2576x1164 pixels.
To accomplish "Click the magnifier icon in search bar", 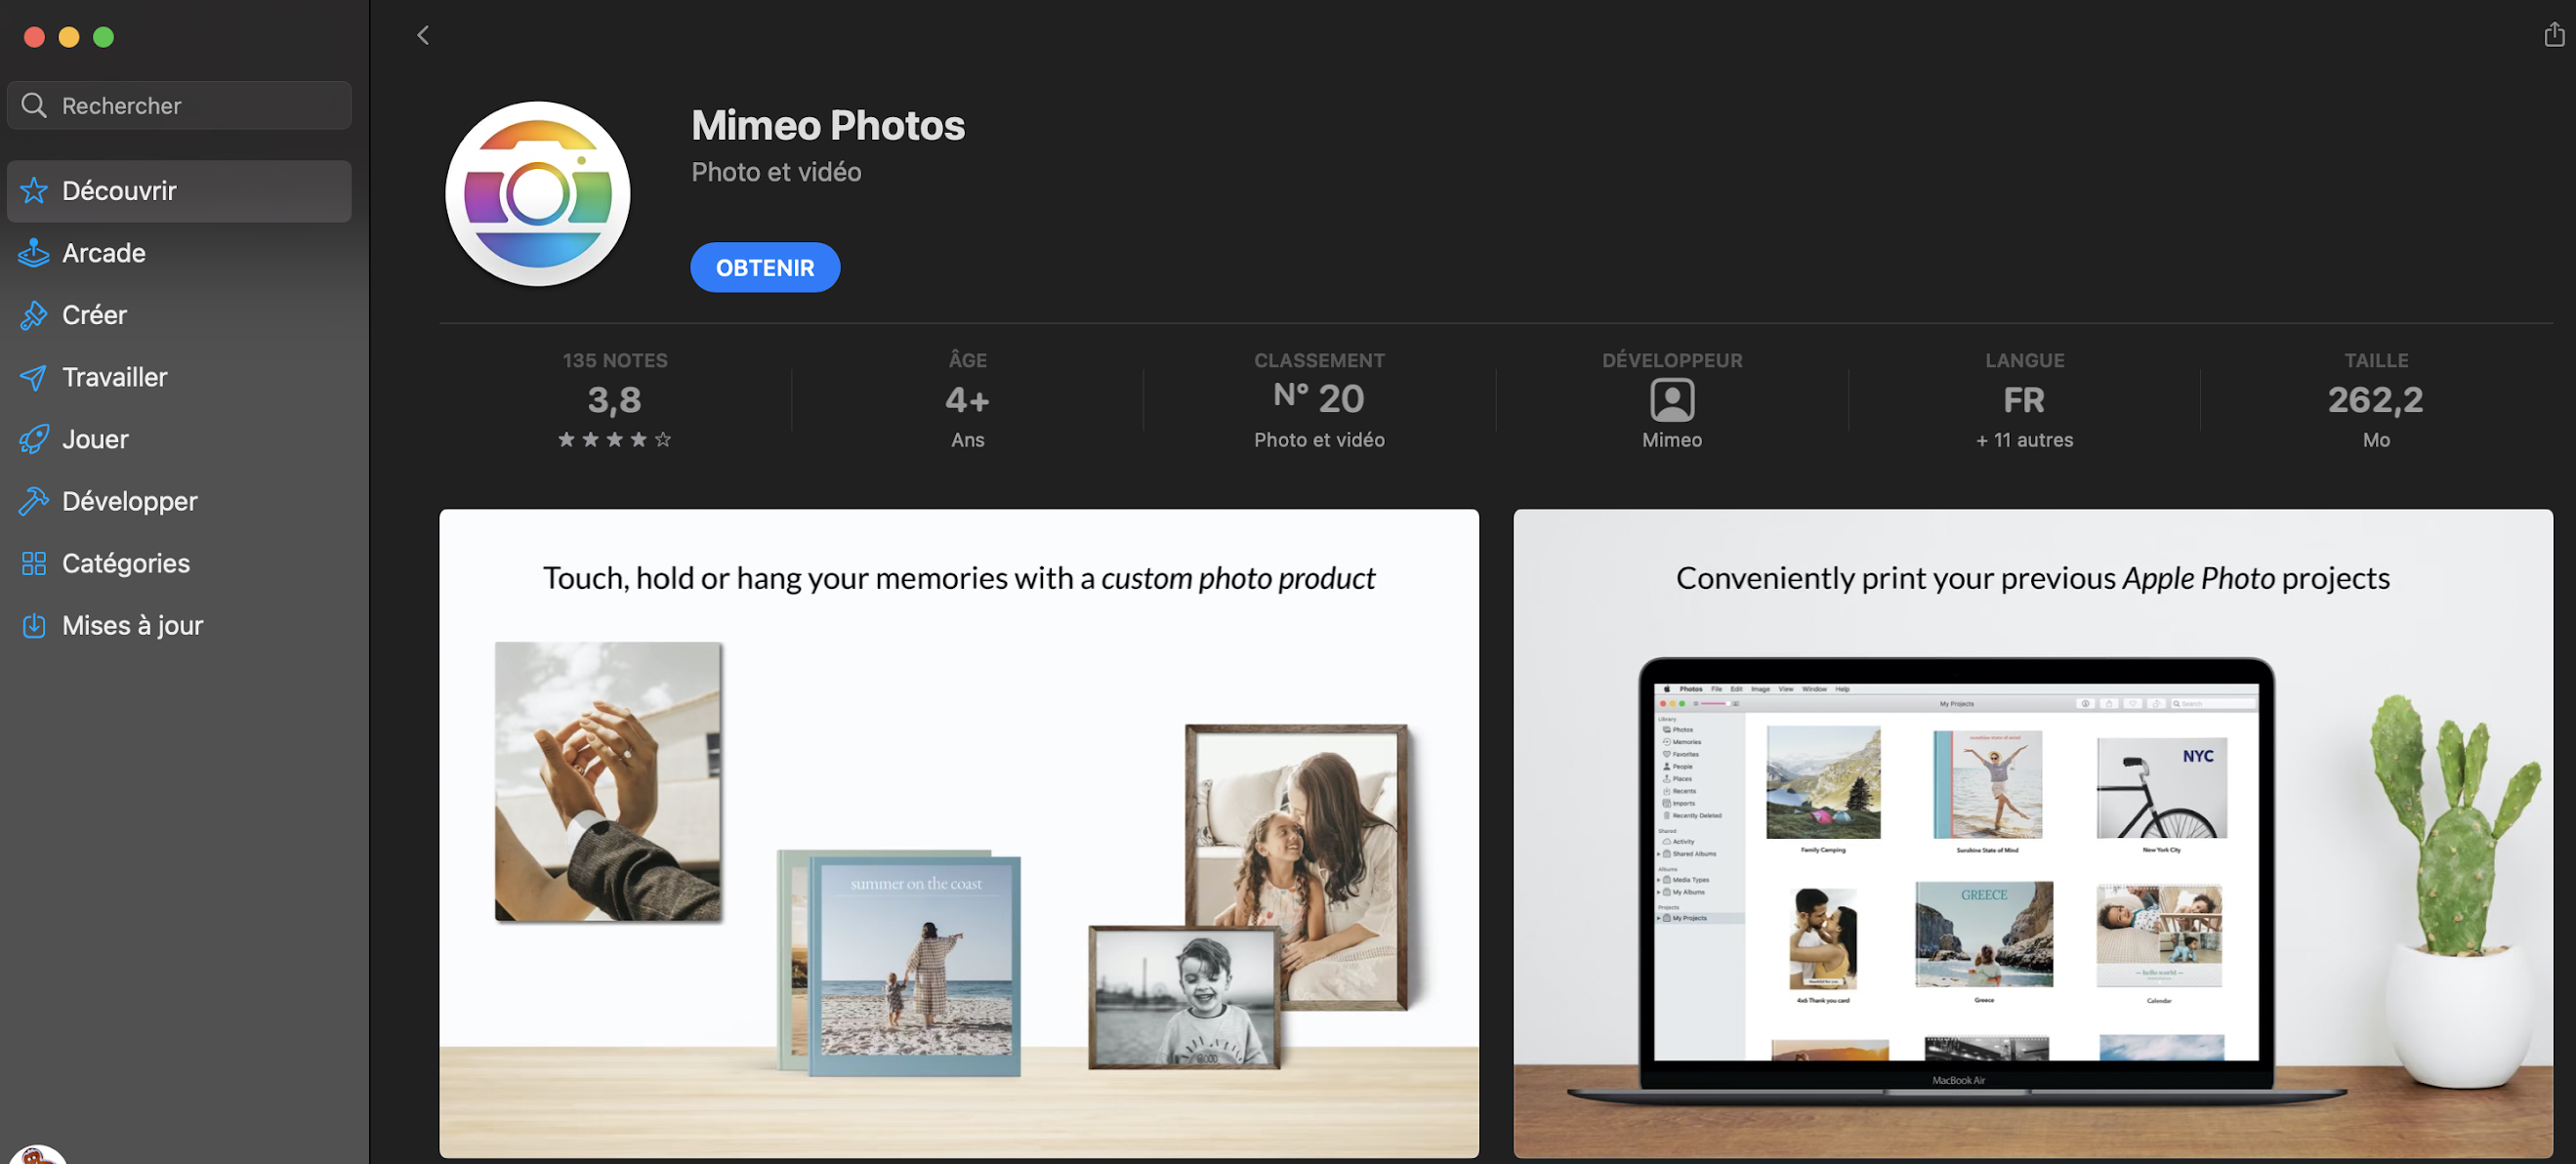I will pyautogui.click(x=34, y=104).
